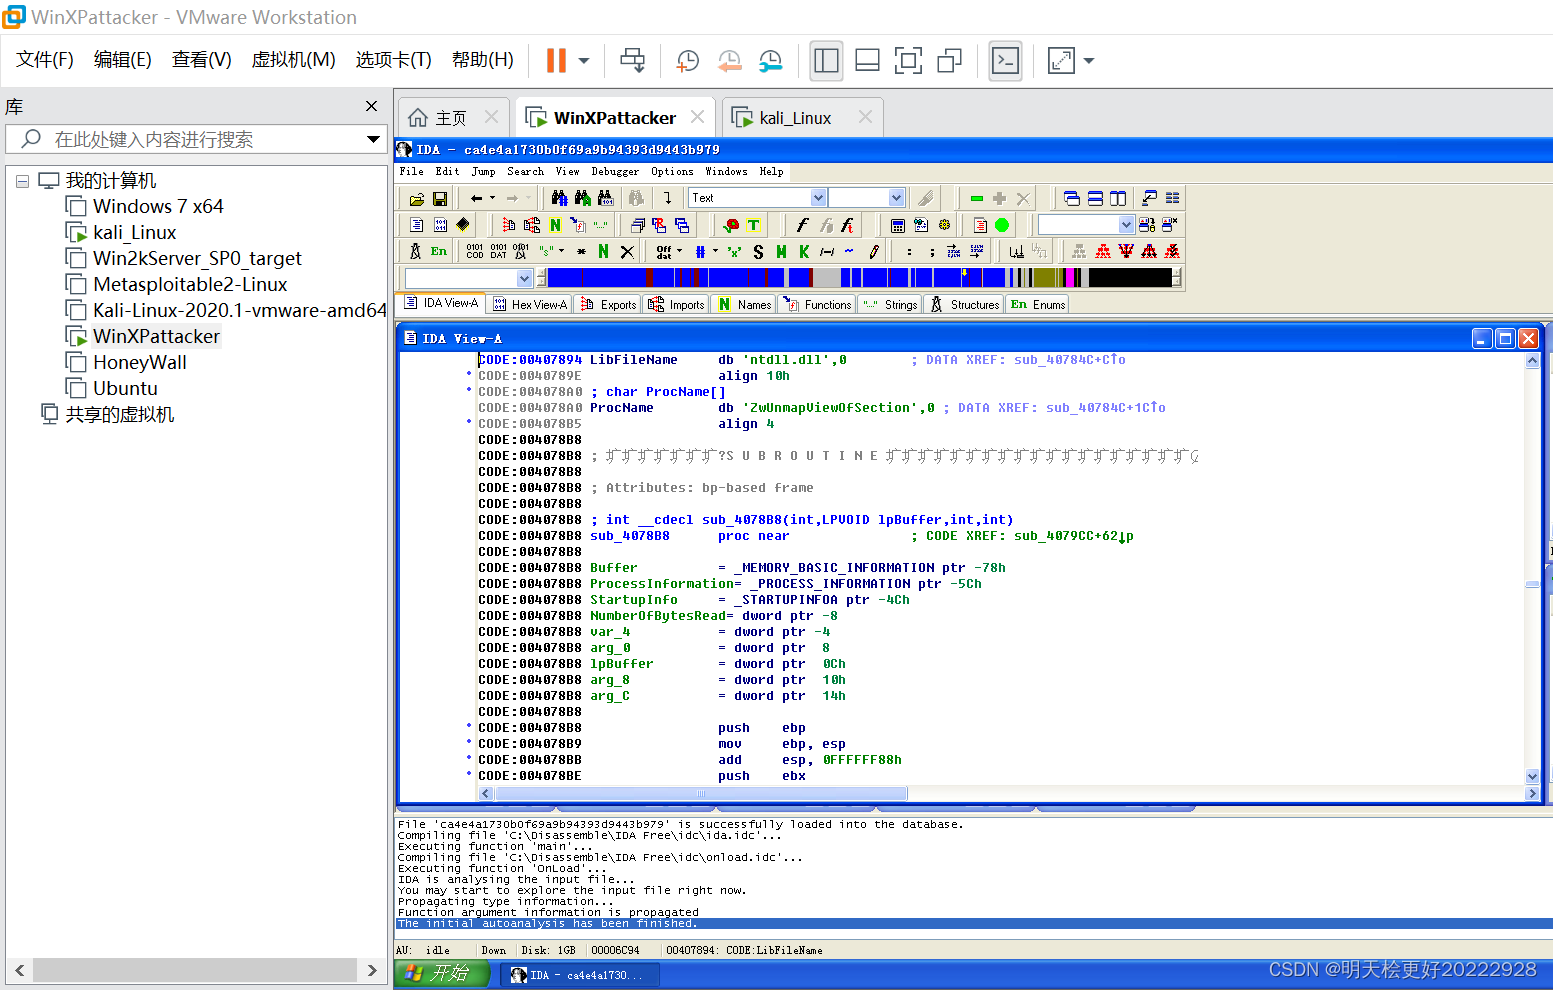Click the red flower graph icon
The height and width of the screenshot is (990, 1553).
click(731, 225)
